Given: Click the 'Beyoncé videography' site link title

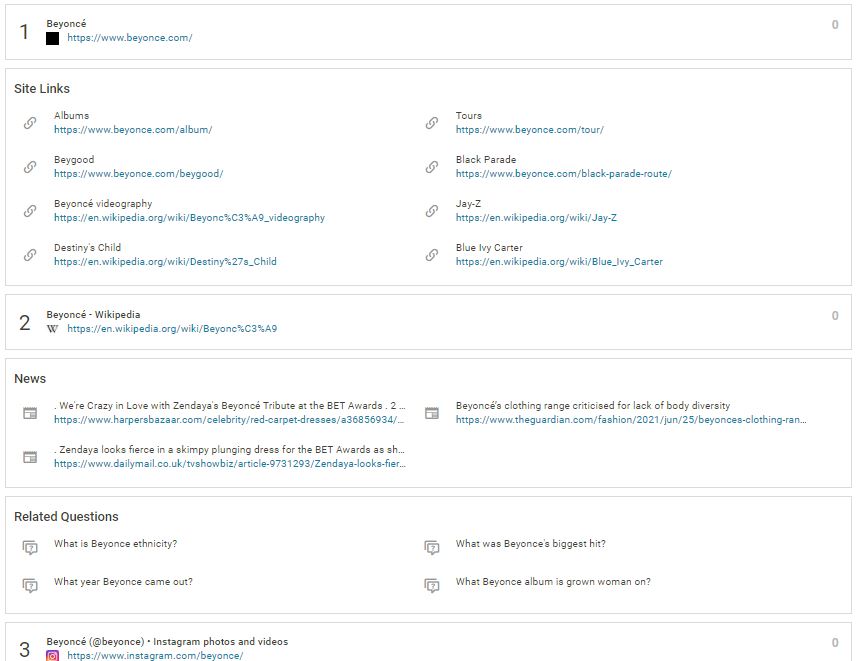Looking at the screenshot, I should coord(103,204).
